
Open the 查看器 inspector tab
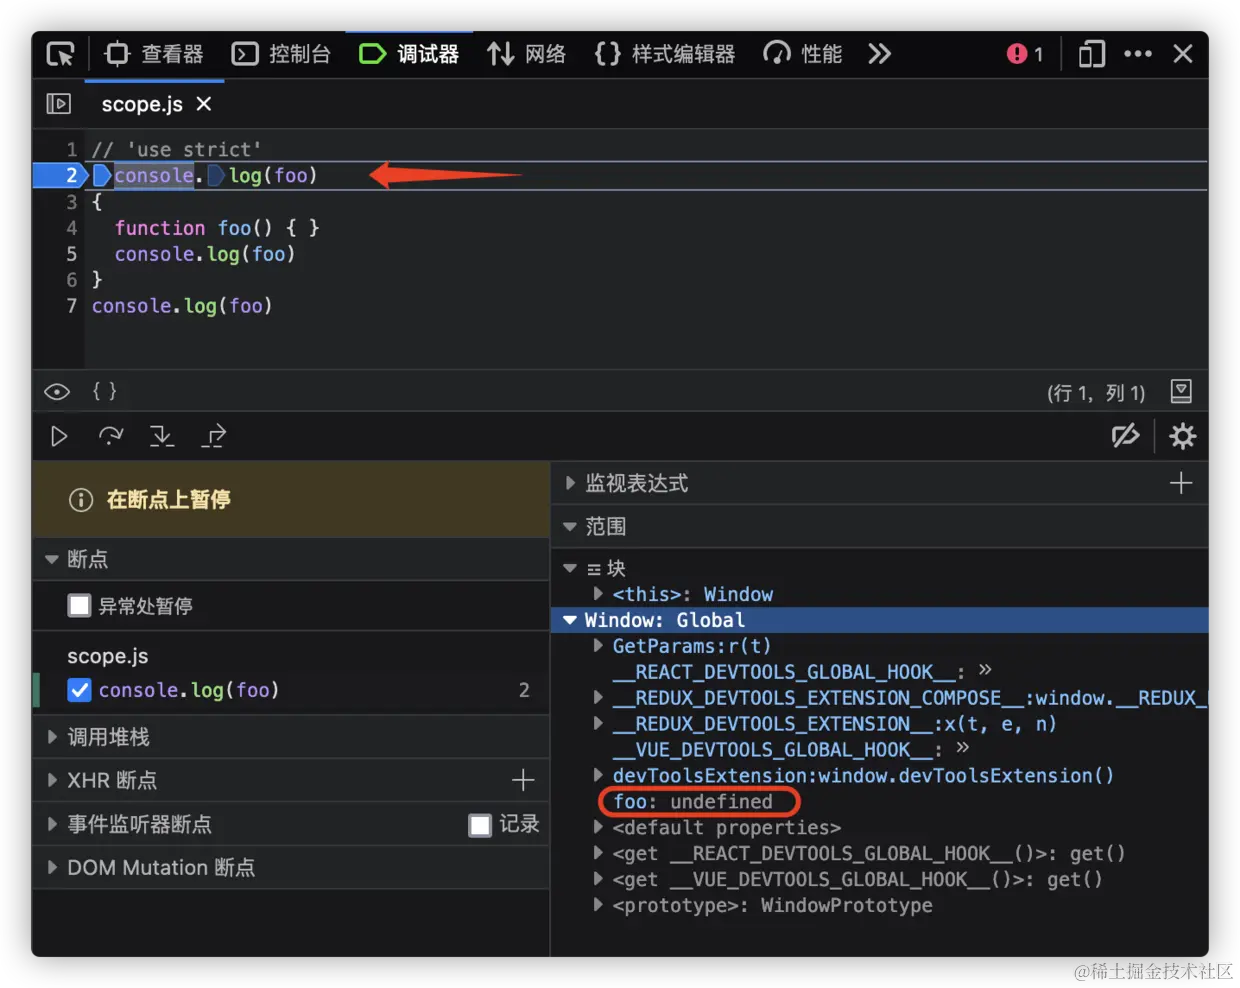click(x=154, y=54)
